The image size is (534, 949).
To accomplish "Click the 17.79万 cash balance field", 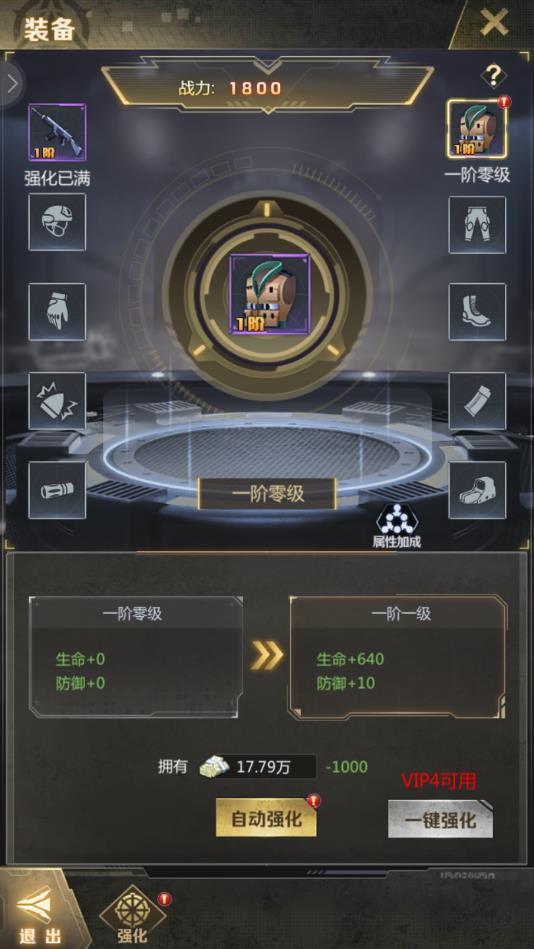I will click(x=259, y=767).
